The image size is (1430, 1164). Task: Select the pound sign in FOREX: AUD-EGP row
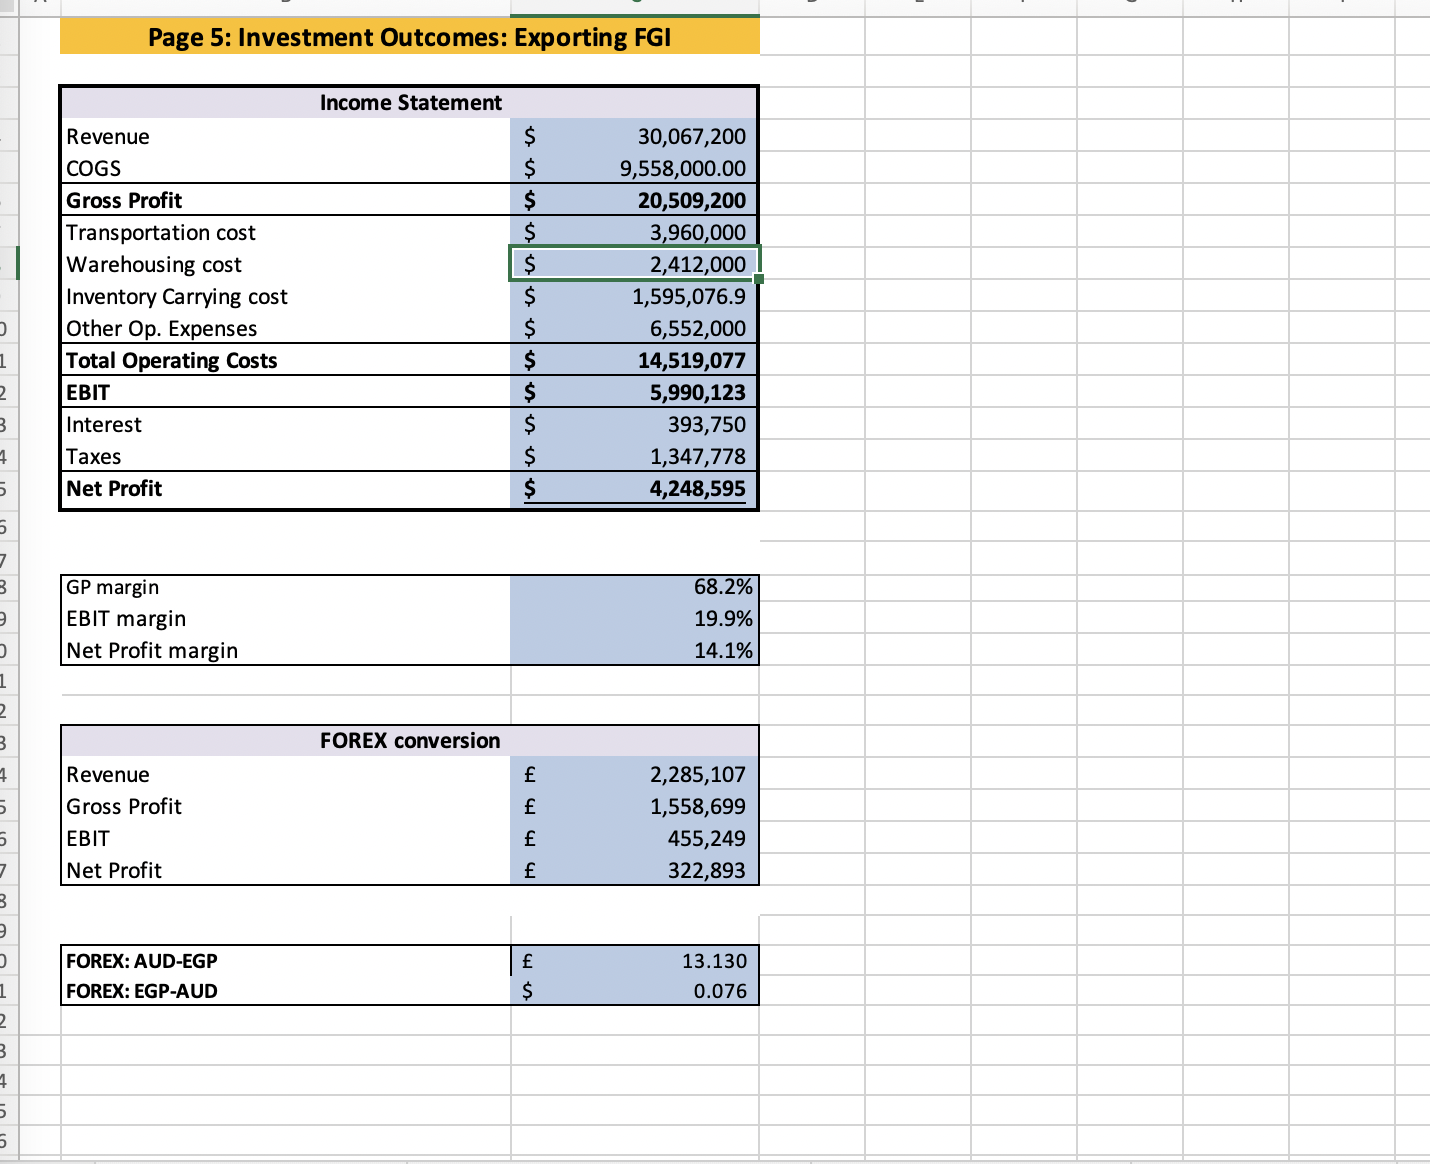click(528, 961)
